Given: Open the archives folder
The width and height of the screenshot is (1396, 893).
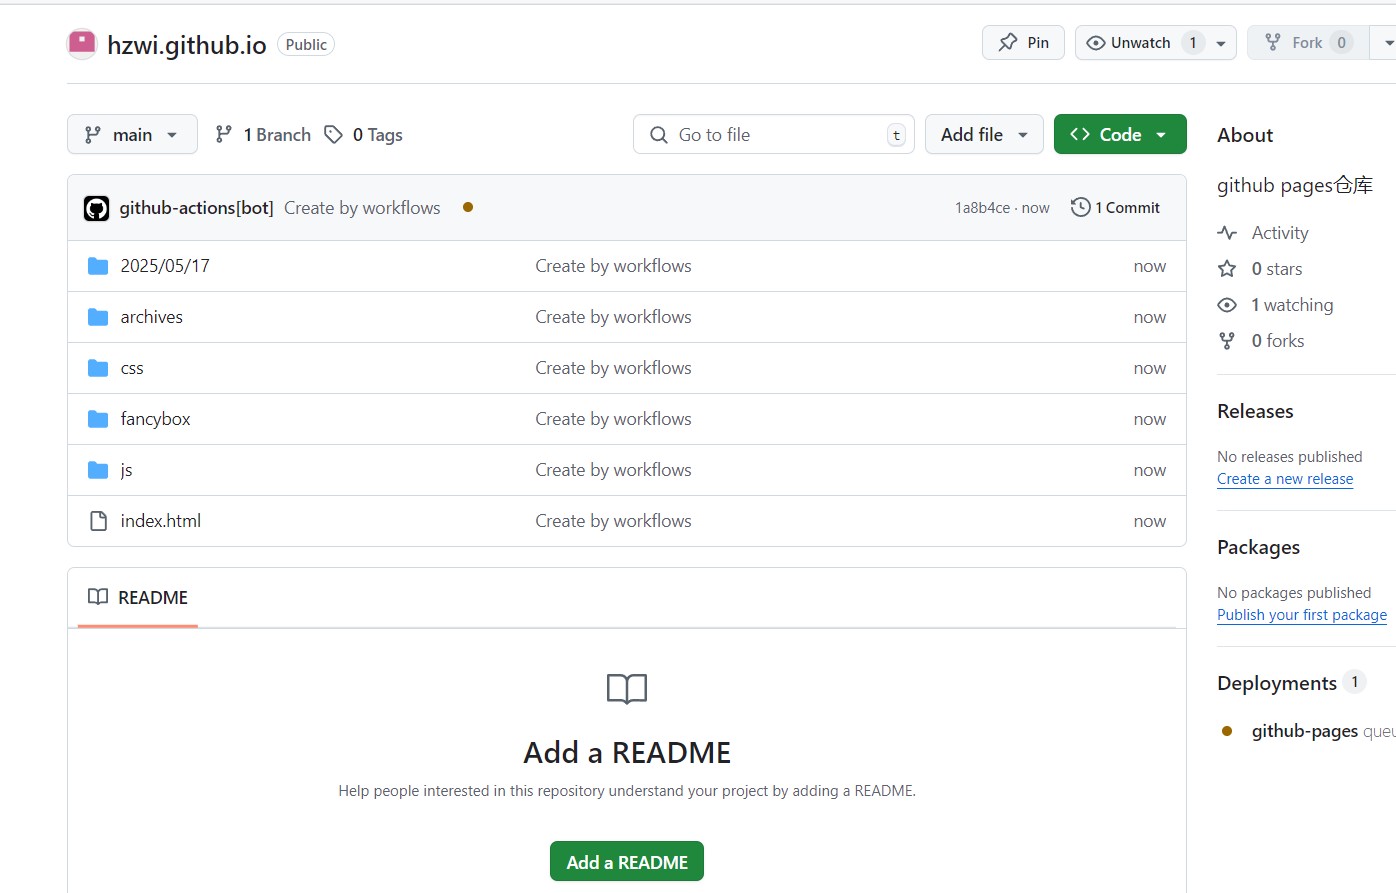Looking at the screenshot, I should pyautogui.click(x=152, y=317).
